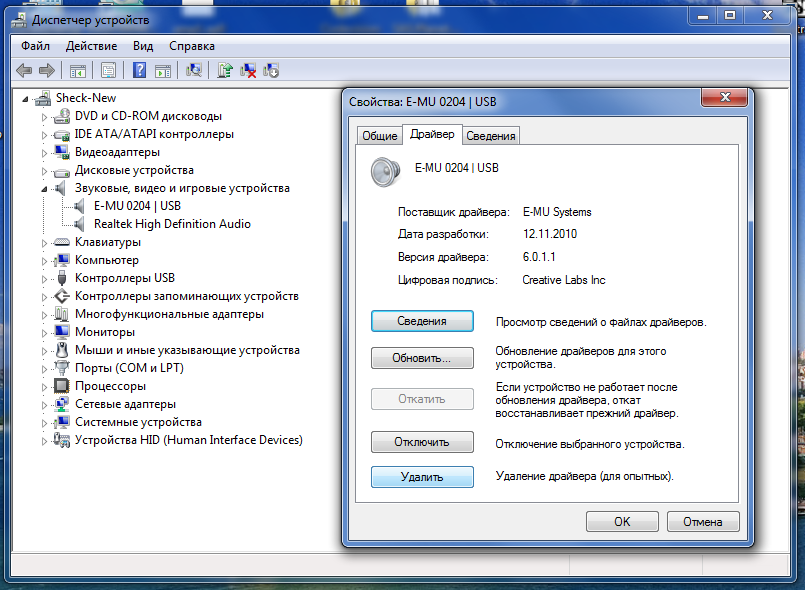The height and width of the screenshot is (590, 805).
Task: Click the action pane toolbar icon
Action: 163,71
